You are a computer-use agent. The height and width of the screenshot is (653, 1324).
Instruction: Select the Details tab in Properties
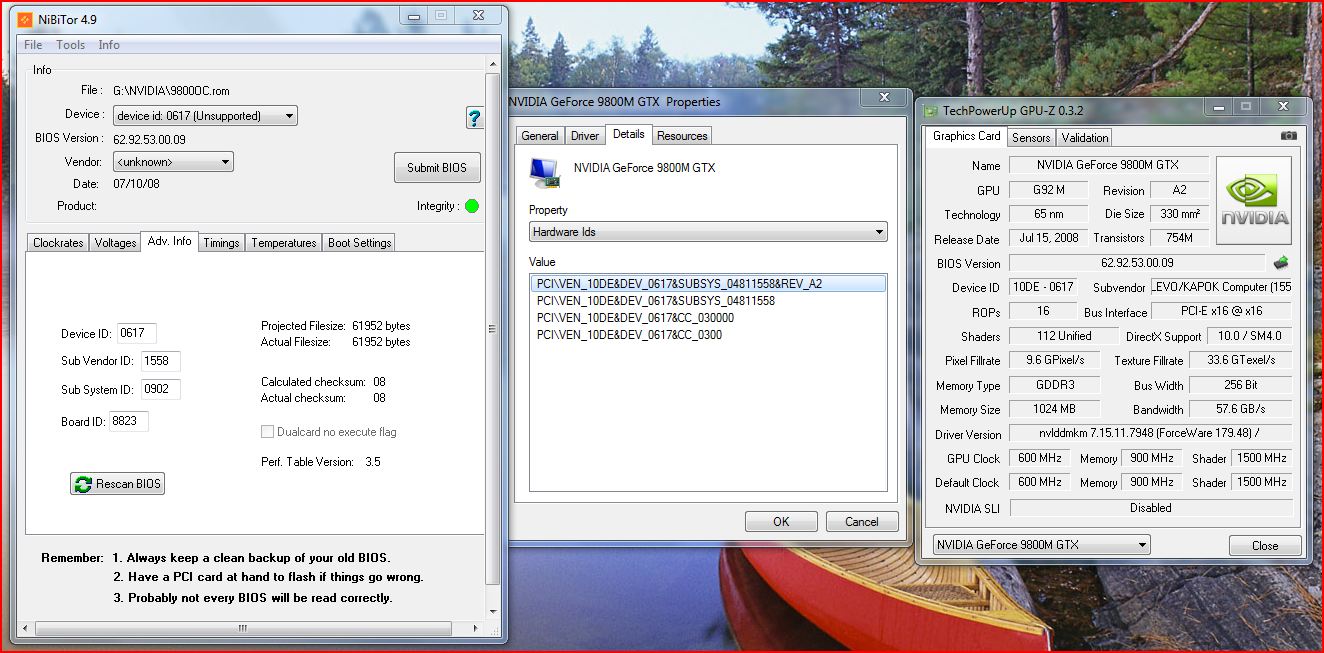(x=629, y=134)
